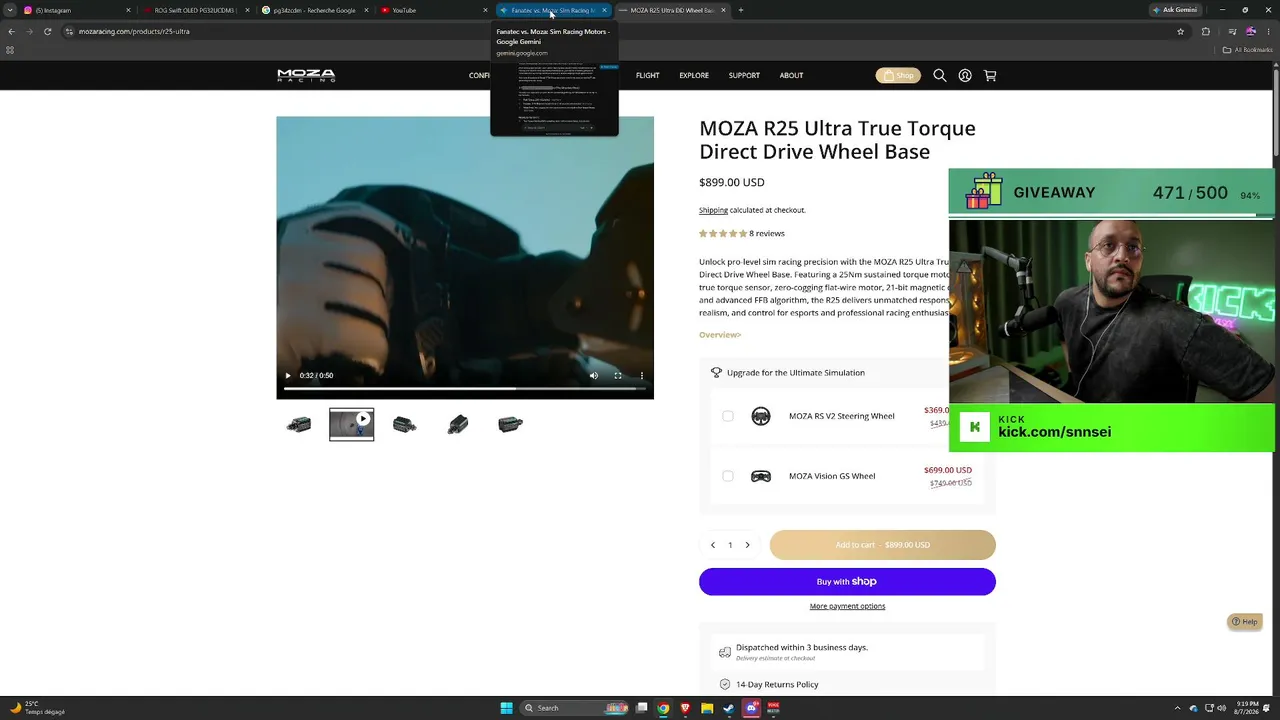Click the Overview link

(720, 335)
